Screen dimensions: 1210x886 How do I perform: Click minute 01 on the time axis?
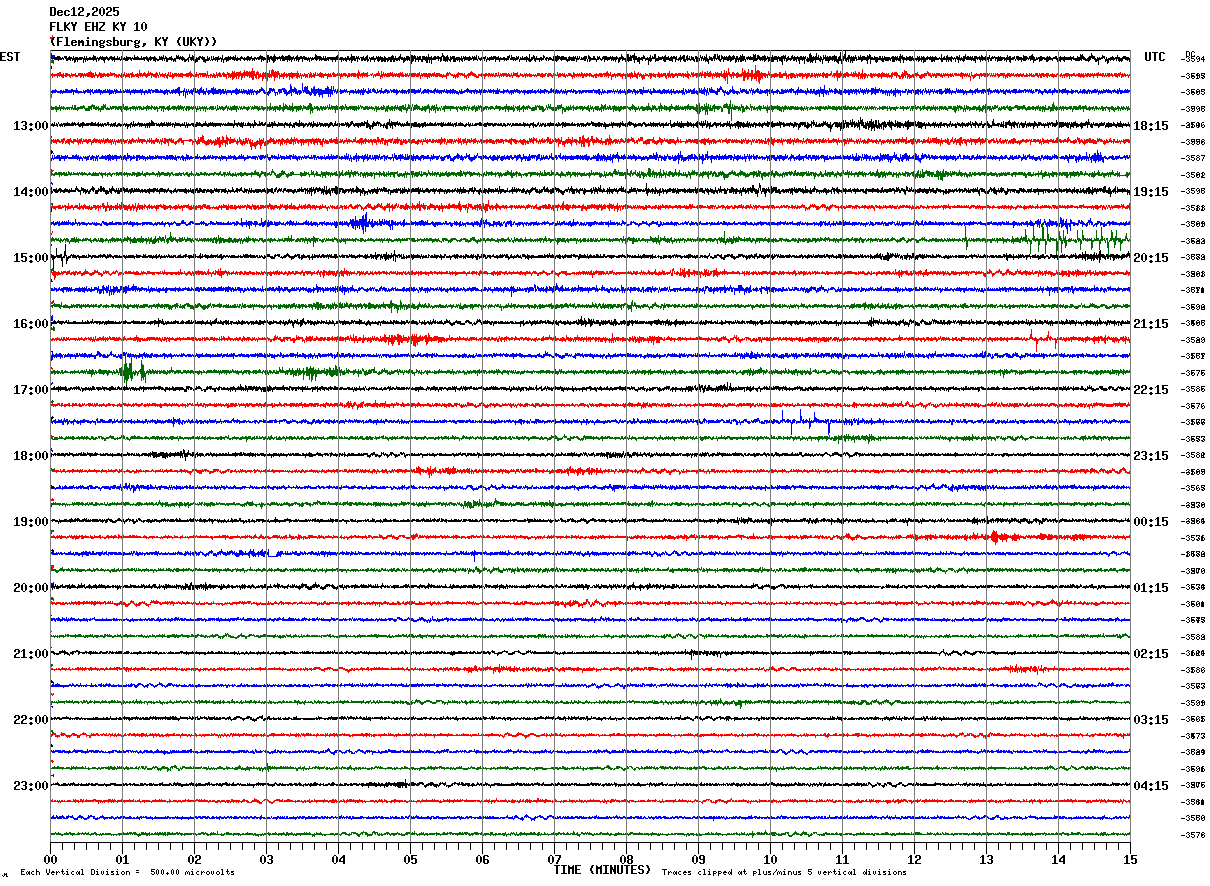(x=122, y=860)
